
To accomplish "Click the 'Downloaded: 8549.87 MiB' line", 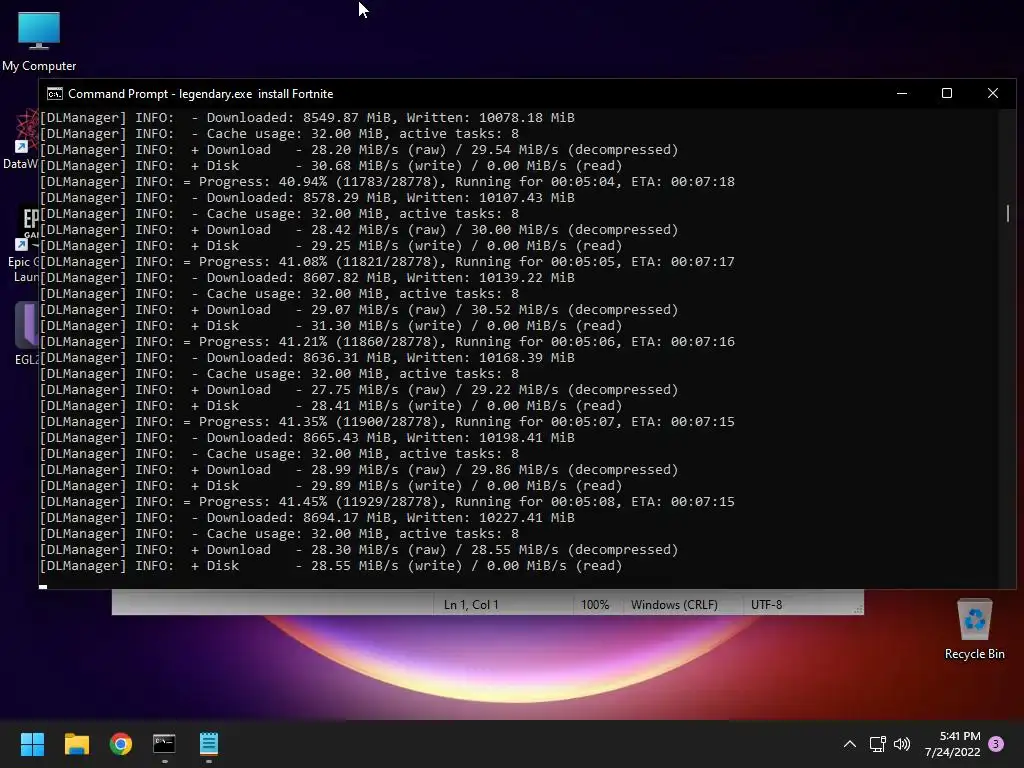I will point(308,118).
